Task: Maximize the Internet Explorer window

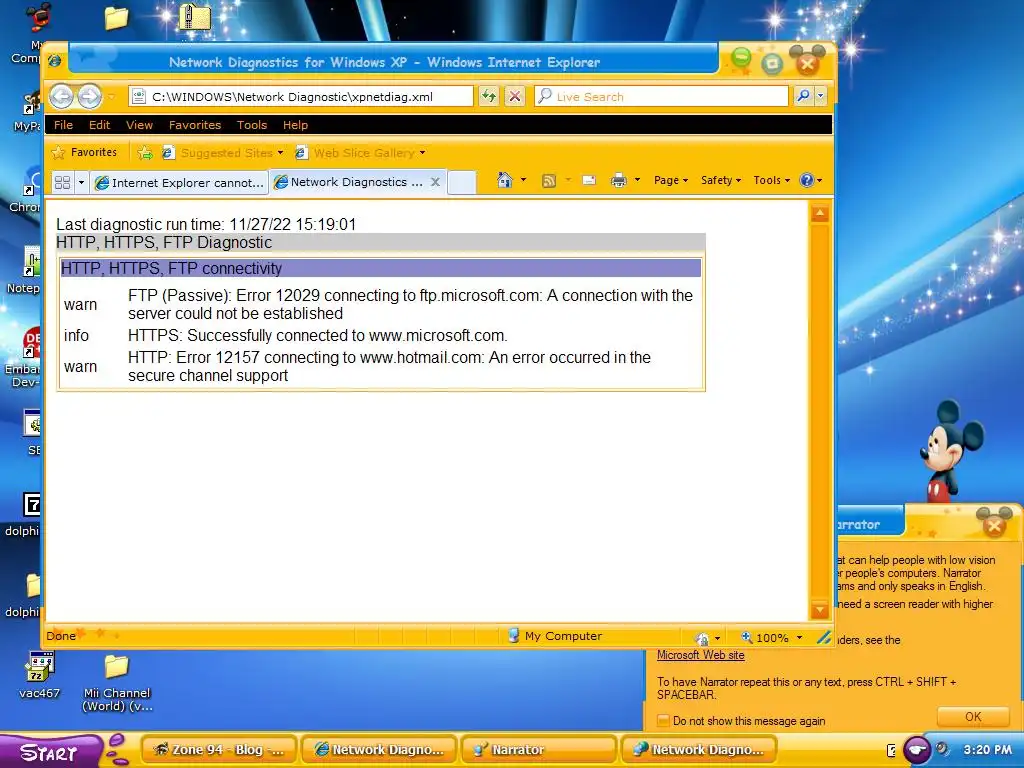Action: tap(772, 63)
